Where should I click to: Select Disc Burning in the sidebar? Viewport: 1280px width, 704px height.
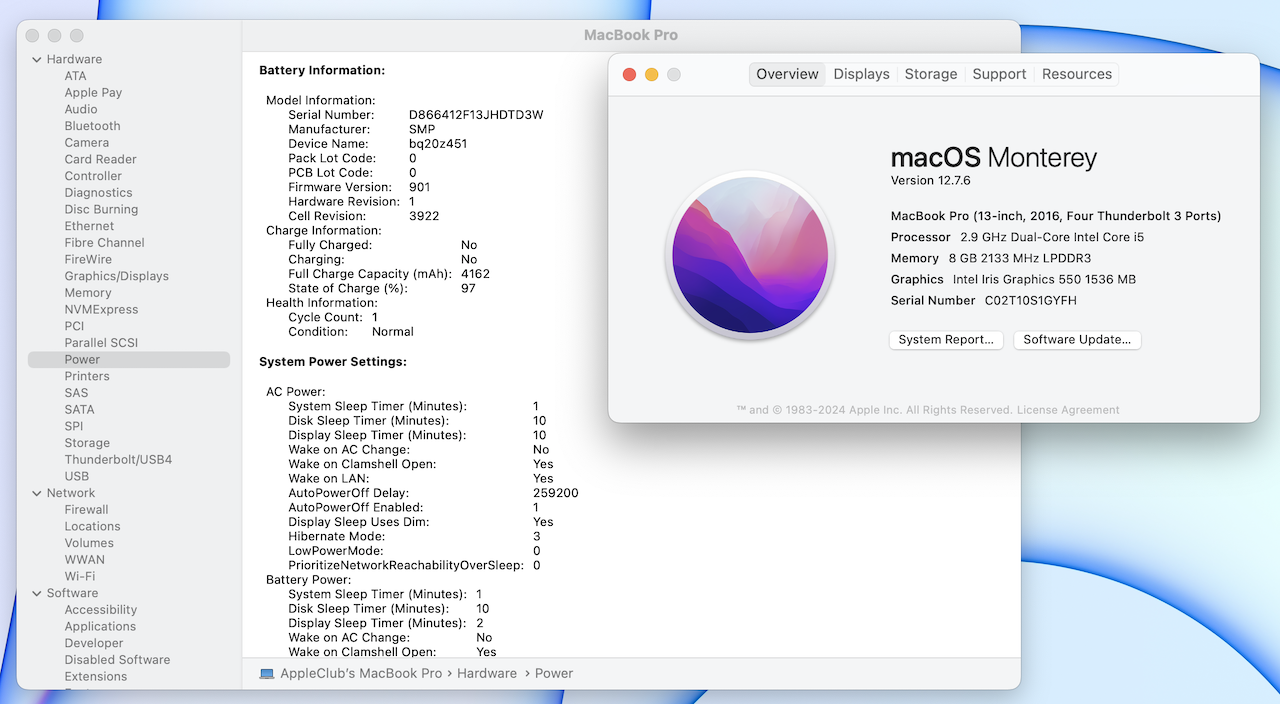pyautogui.click(x=101, y=209)
